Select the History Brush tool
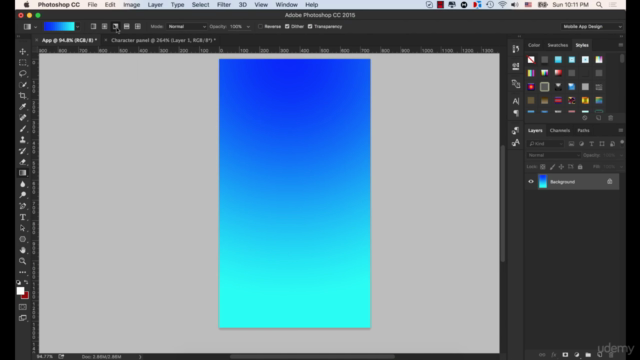The height and width of the screenshot is (360, 640). coord(22,151)
